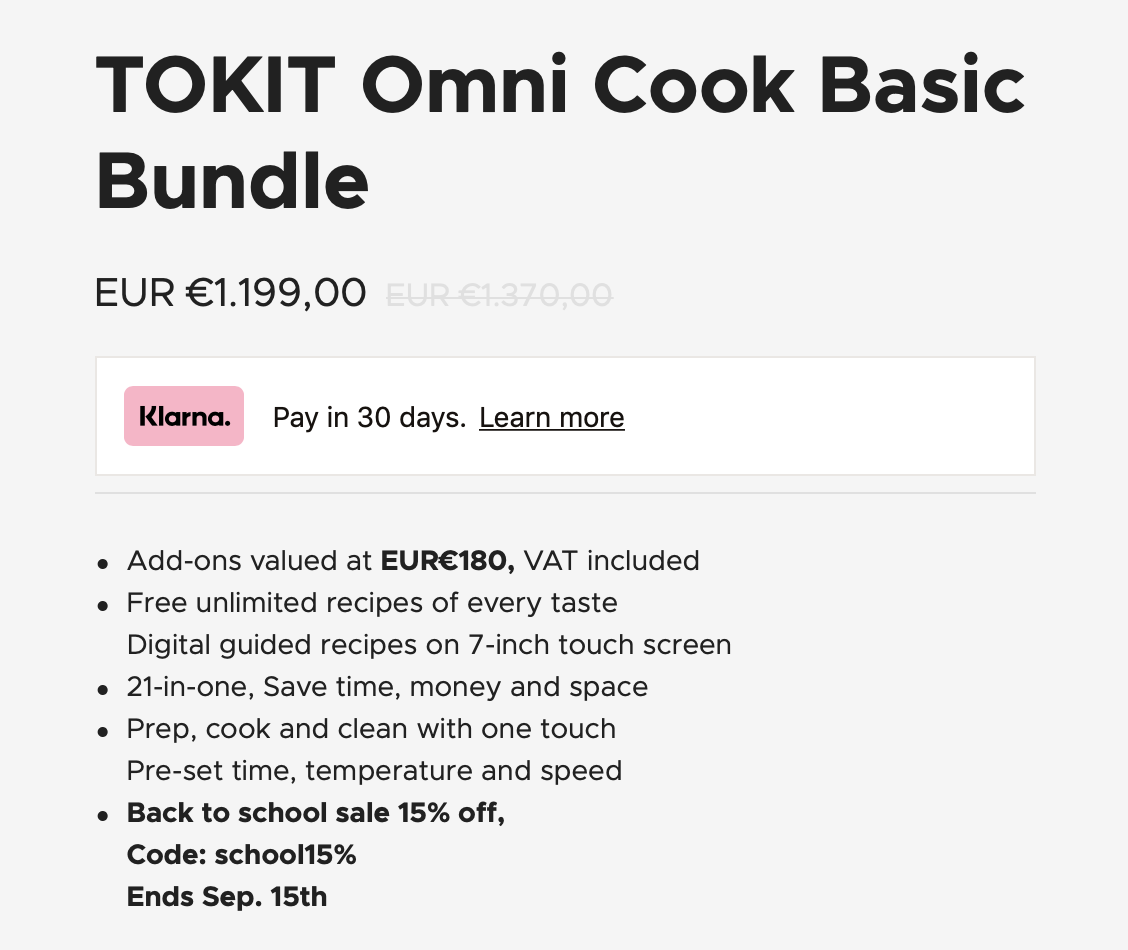The height and width of the screenshot is (950, 1128).
Task: Select the coupon code school15% text
Action: pos(286,855)
